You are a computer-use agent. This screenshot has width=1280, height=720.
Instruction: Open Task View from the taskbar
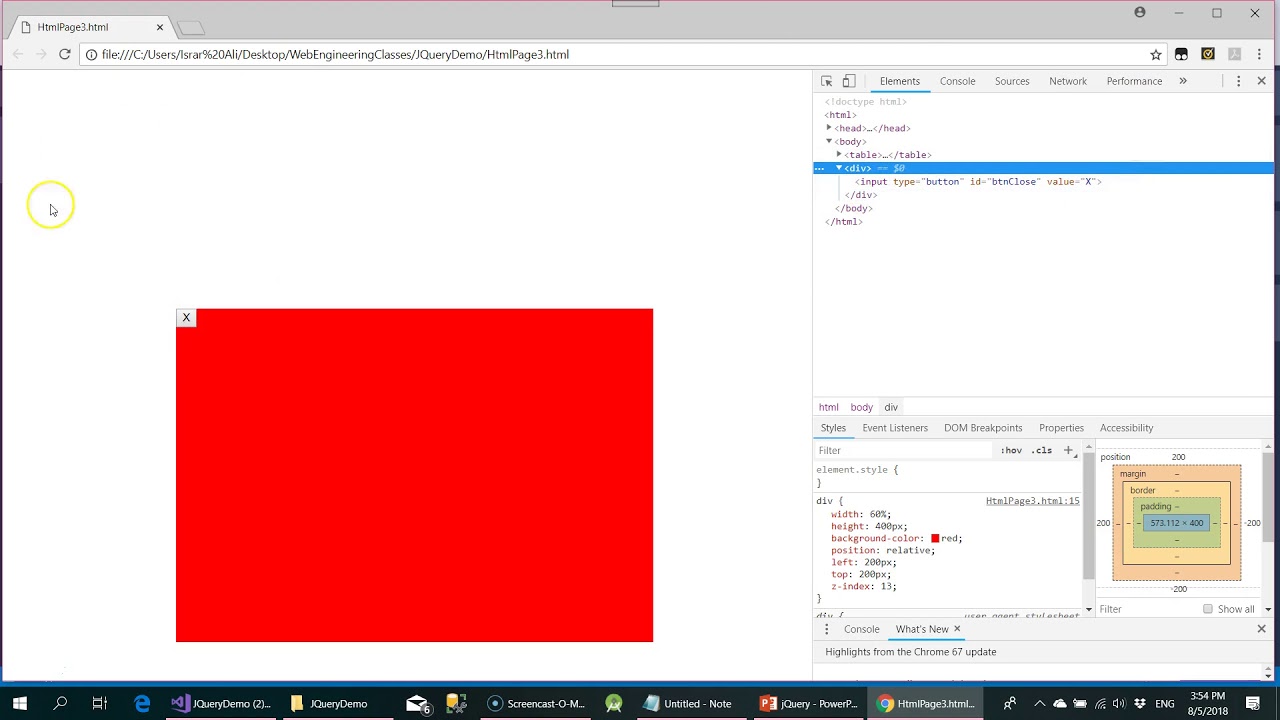point(99,703)
